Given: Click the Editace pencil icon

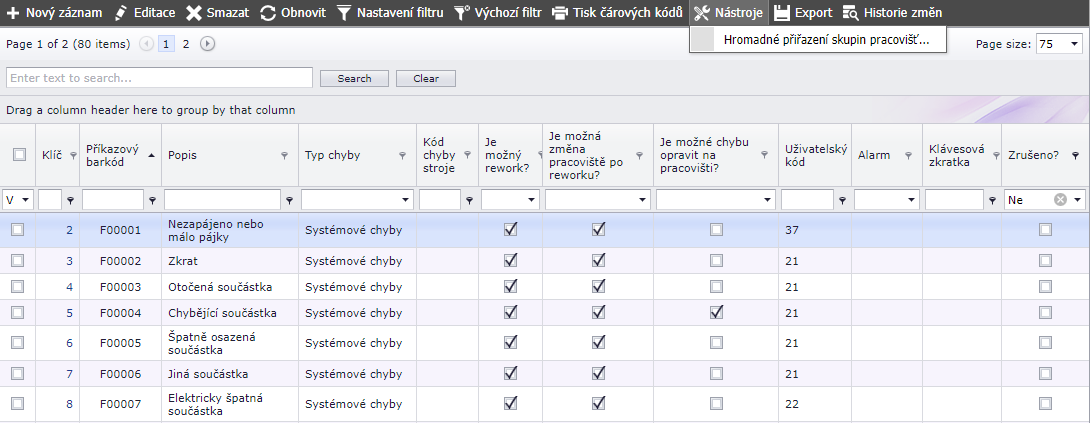Looking at the screenshot, I should (121, 13).
